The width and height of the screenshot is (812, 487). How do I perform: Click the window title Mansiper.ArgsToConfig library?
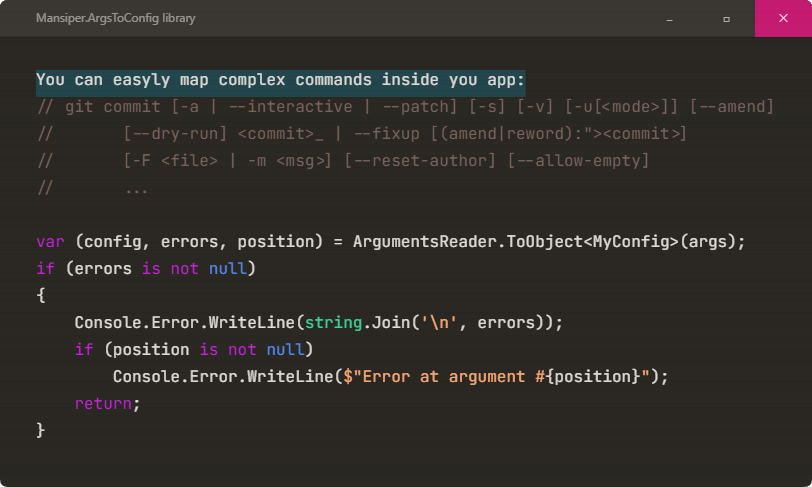coord(115,18)
